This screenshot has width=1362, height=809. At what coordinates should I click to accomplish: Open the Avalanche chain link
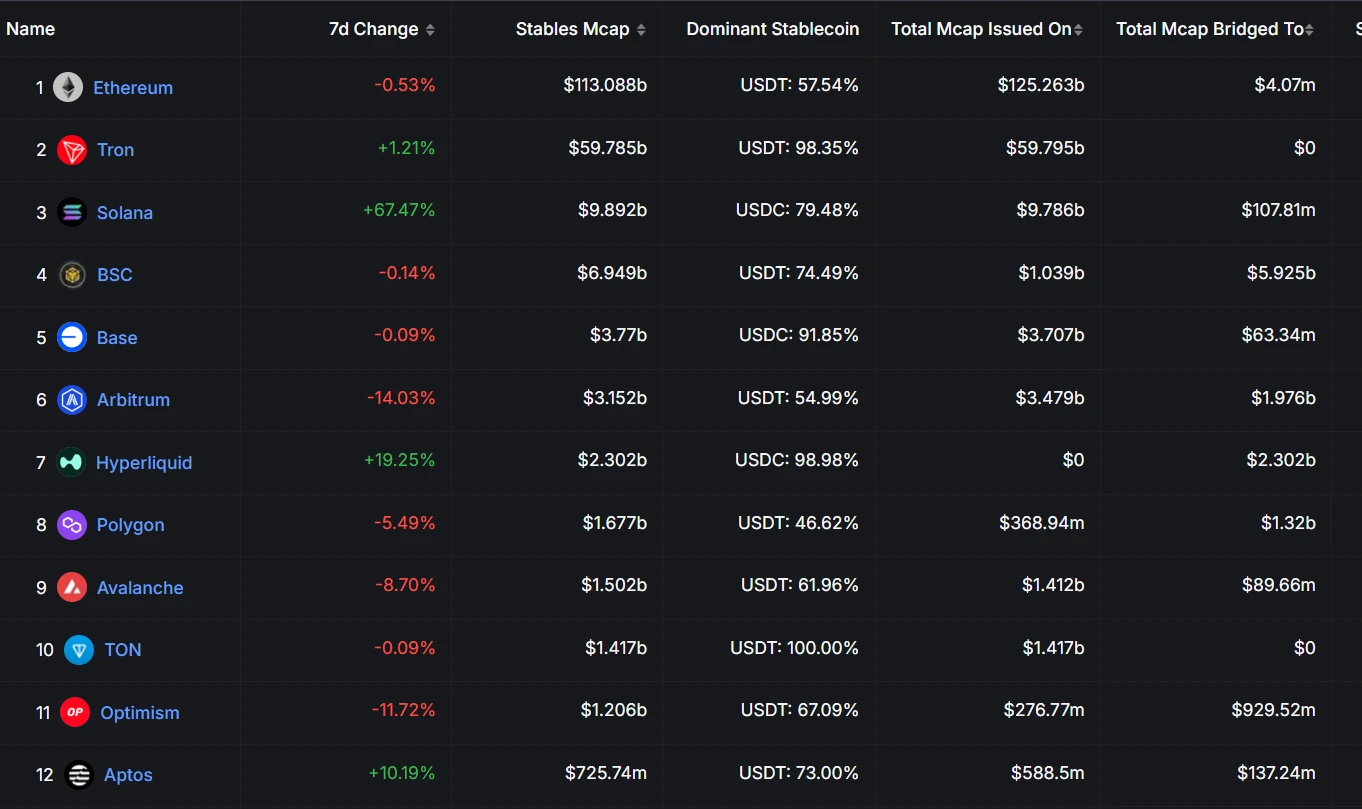pyautogui.click(x=140, y=587)
